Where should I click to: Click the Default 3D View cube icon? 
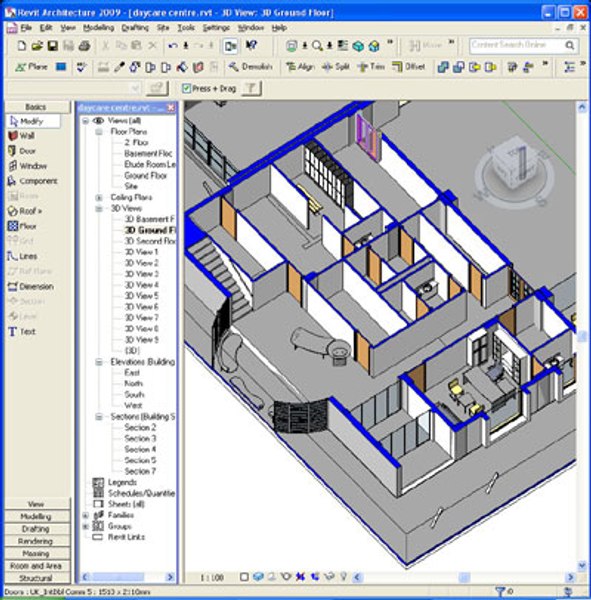374,46
